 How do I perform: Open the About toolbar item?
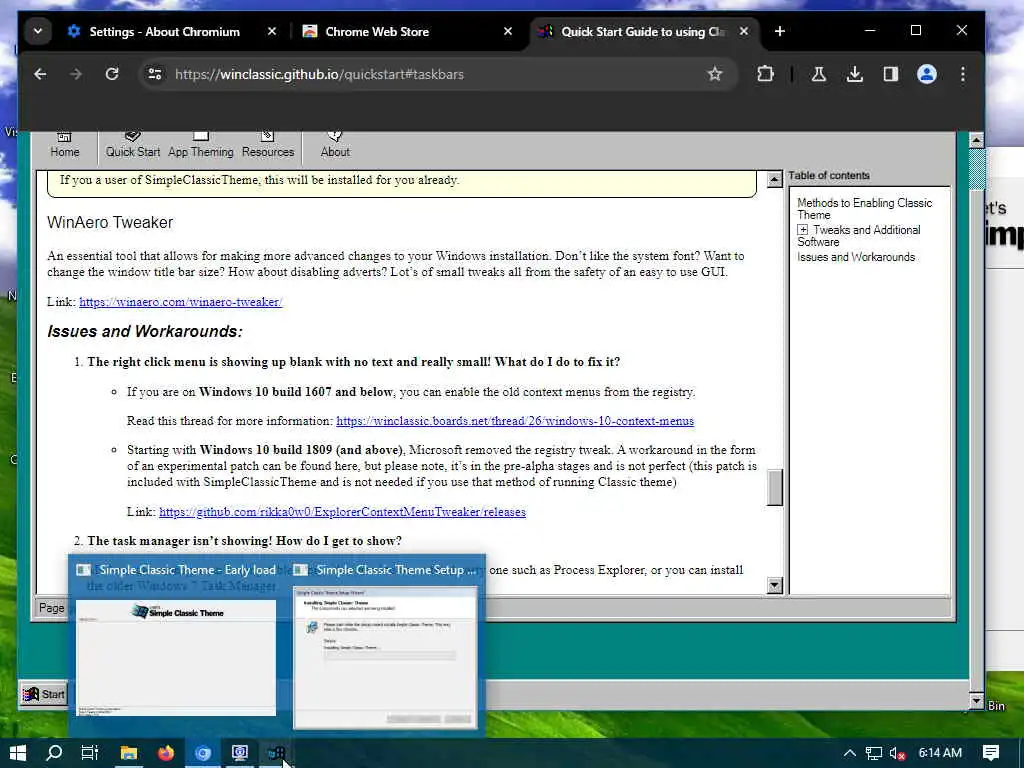click(335, 145)
